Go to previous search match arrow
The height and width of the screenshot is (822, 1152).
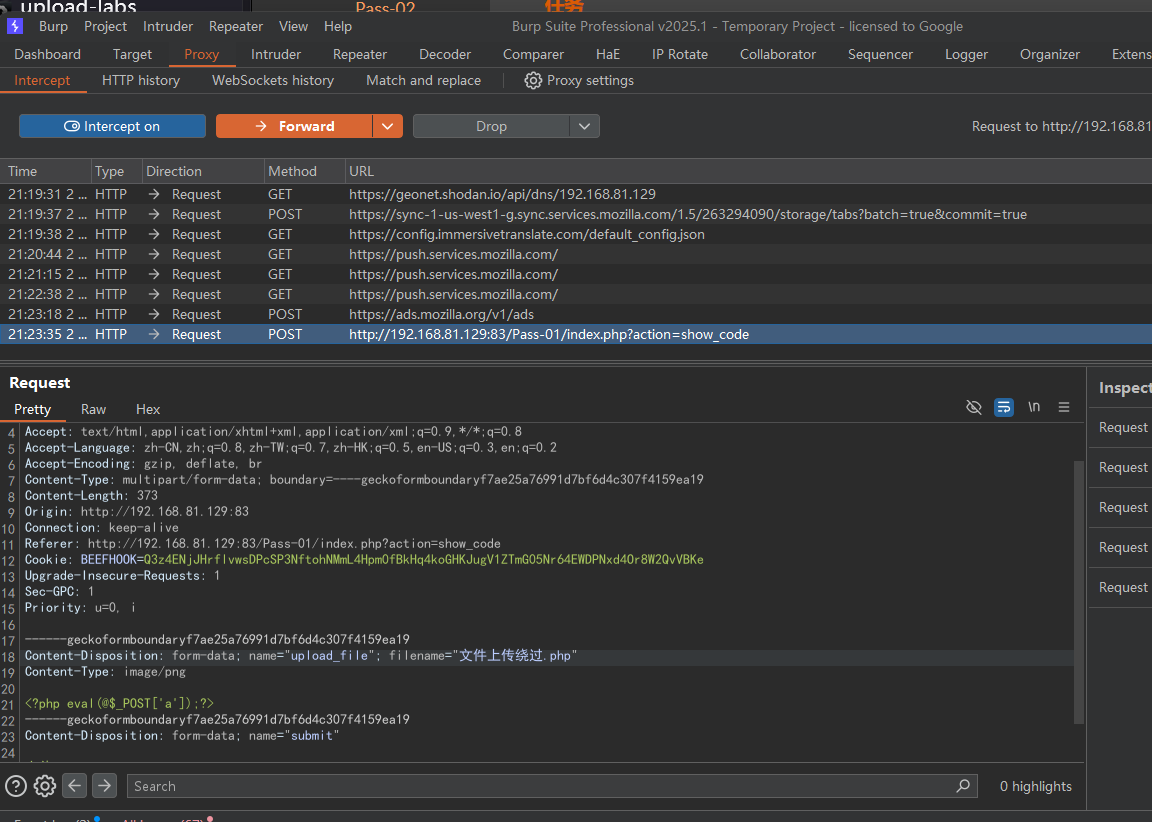(75, 786)
